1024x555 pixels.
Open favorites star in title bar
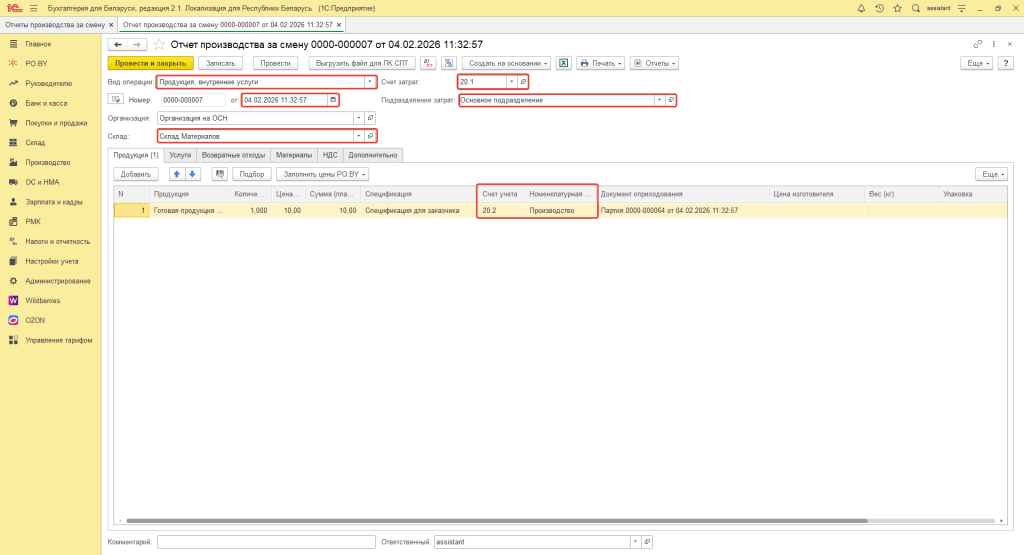897,8
